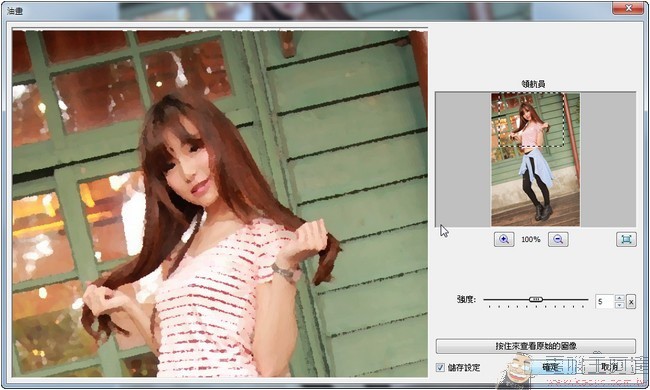This screenshot has width=650, height=390.
Task: Close the 油畫 dialog window
Action: (x=628, y=7)
